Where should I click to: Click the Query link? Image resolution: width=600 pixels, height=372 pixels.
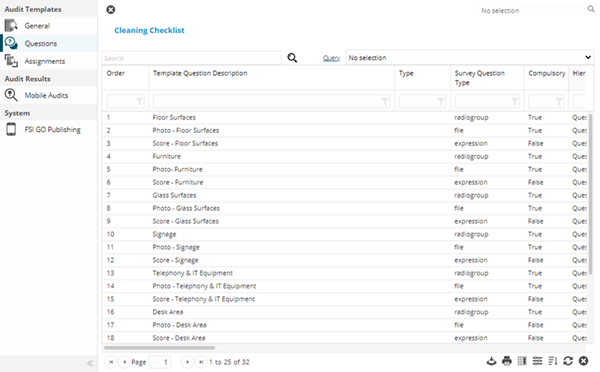tap(331, 58)
